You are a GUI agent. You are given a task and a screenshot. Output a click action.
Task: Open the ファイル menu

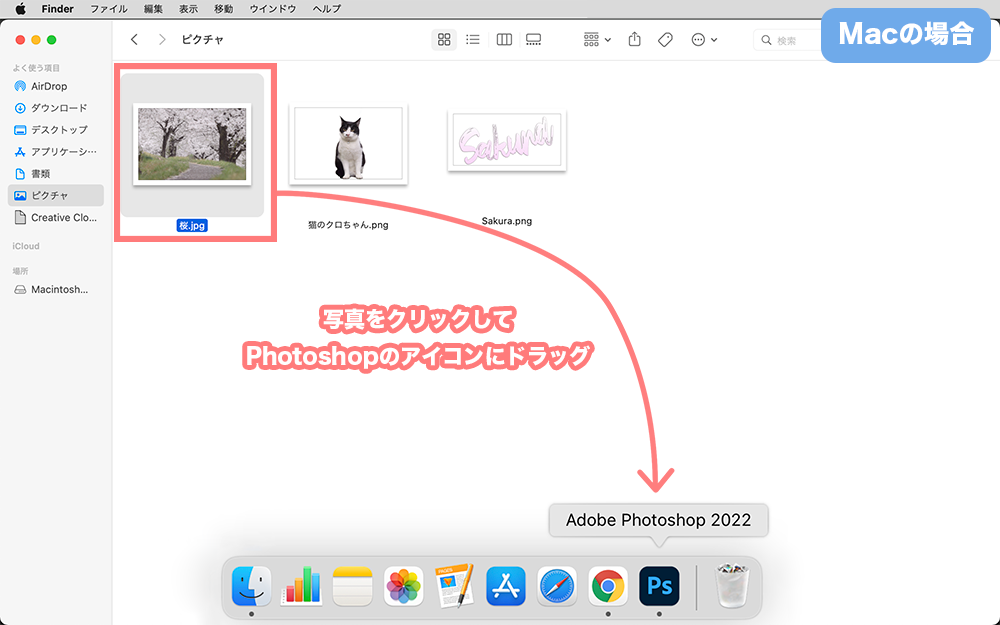(x=108, y=9)
